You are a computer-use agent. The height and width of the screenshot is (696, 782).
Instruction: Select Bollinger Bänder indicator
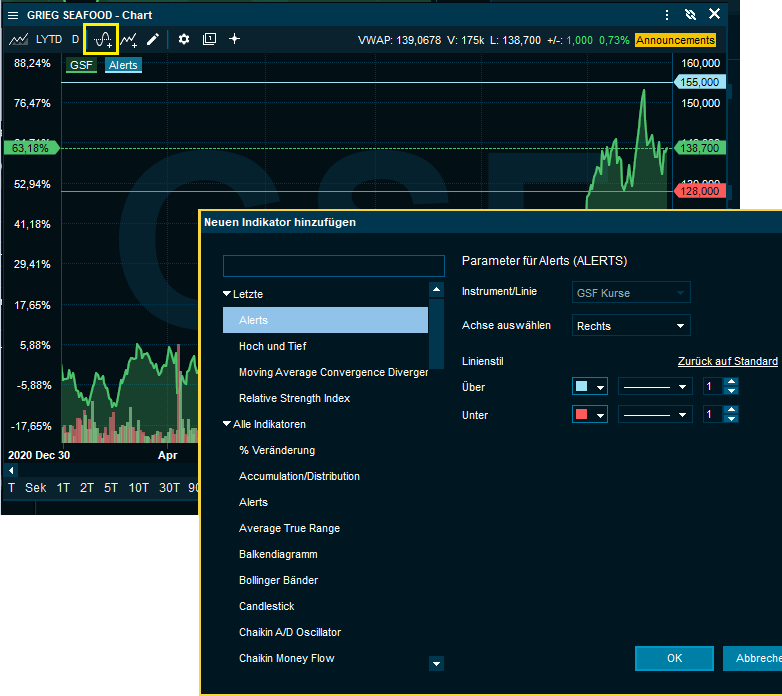[280, 580]
